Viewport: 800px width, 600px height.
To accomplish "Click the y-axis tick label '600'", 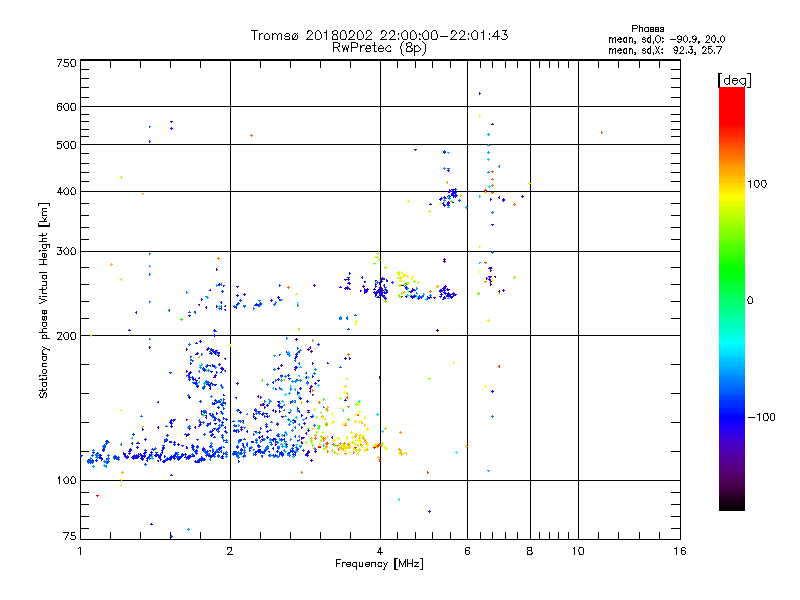I will point(67,107).
